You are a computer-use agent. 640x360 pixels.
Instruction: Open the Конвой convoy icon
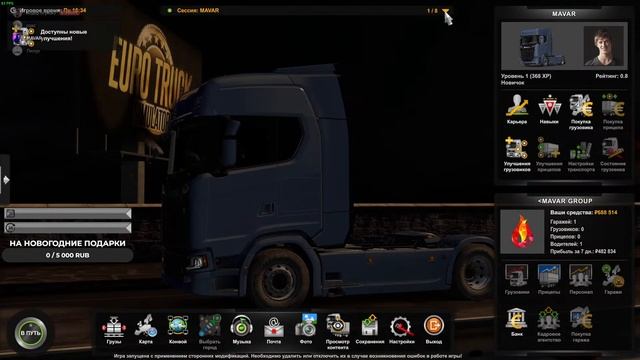pyautogui.click(x=178, y=330)
